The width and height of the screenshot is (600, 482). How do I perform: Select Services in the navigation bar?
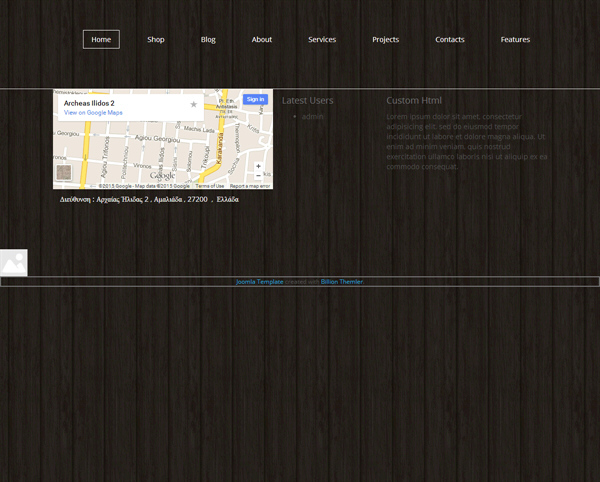pyautogui.click(x=322, y=40)
